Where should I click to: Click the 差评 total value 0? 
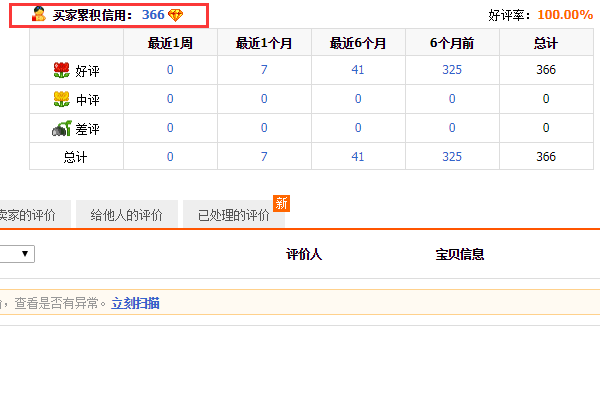click(546, 127)
